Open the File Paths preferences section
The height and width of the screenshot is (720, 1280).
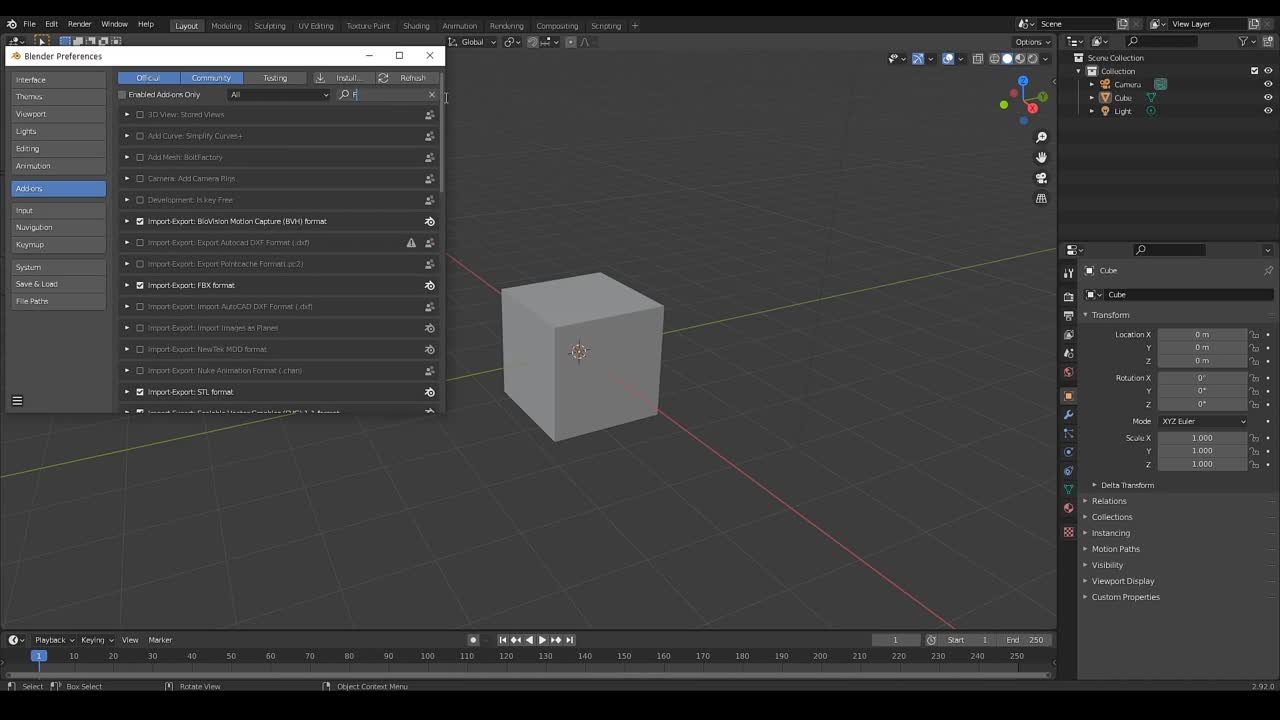coord(58,301)
